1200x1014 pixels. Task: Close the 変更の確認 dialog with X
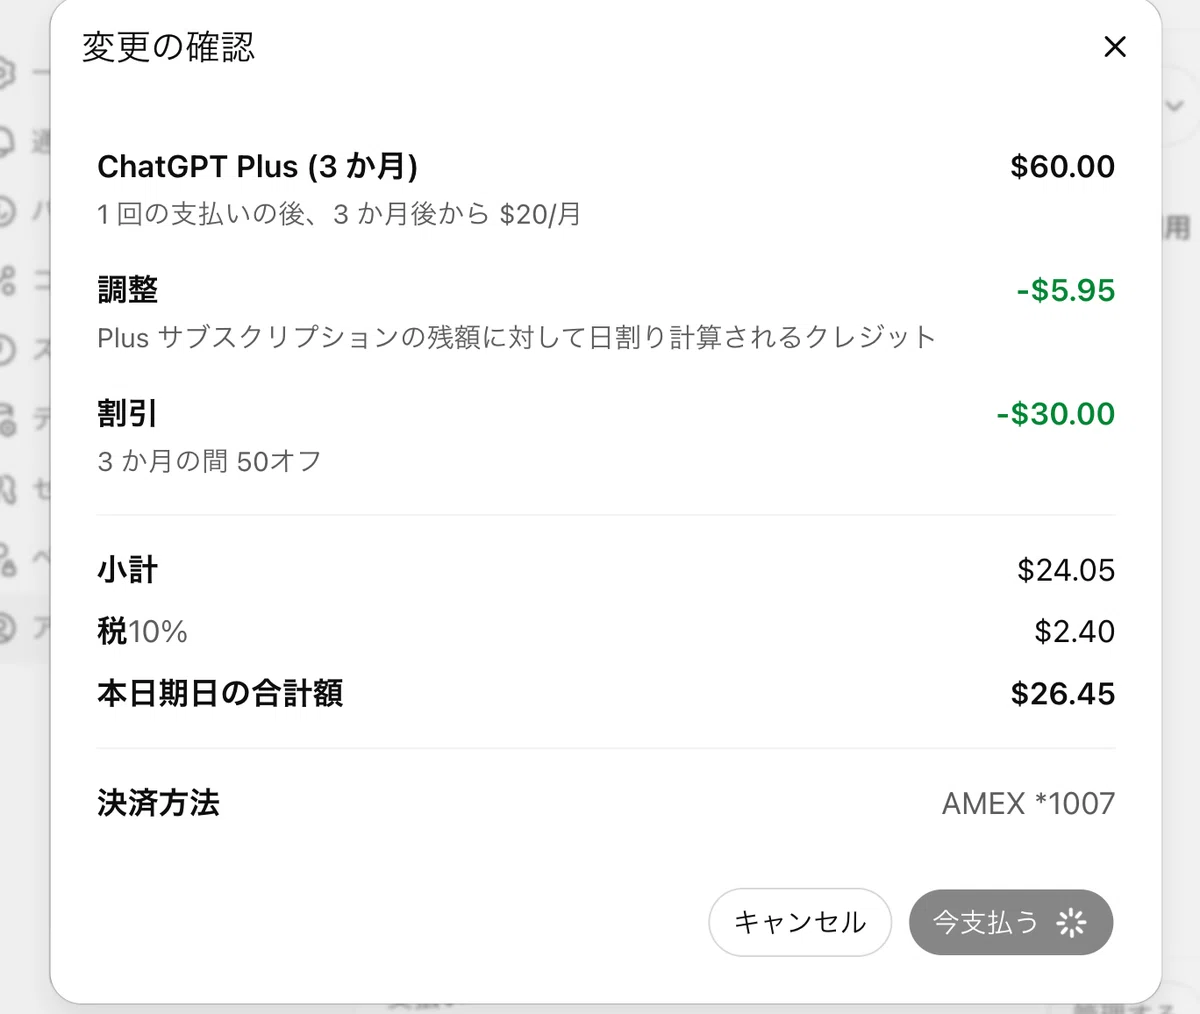pos(1114,47)
